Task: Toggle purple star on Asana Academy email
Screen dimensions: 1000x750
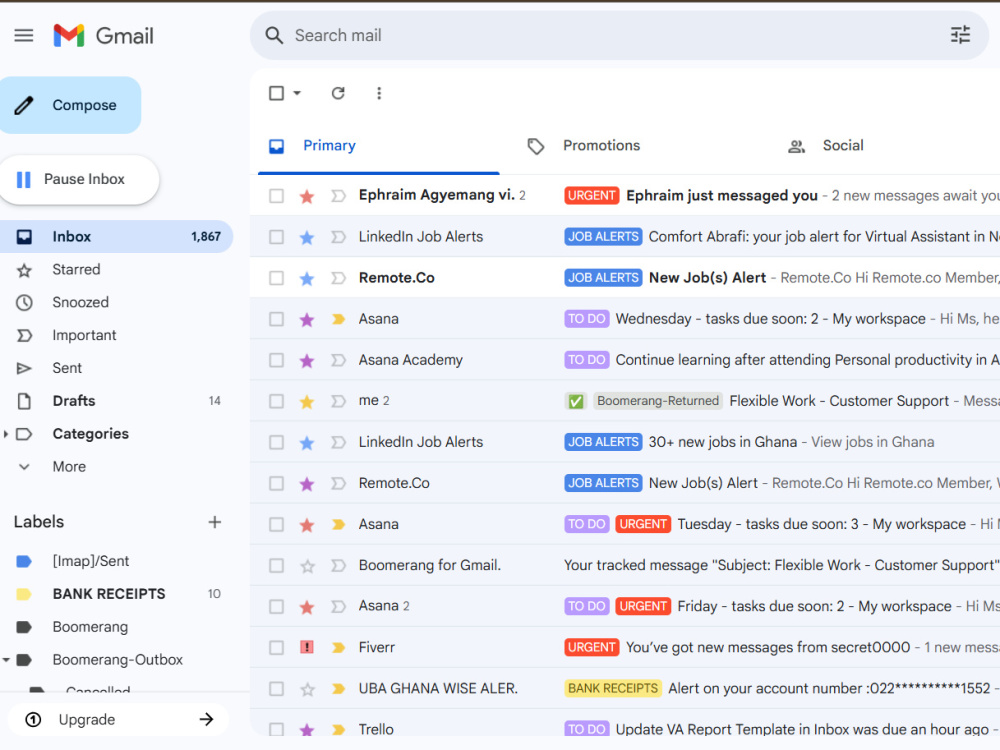Action: [x=307, y=360]
